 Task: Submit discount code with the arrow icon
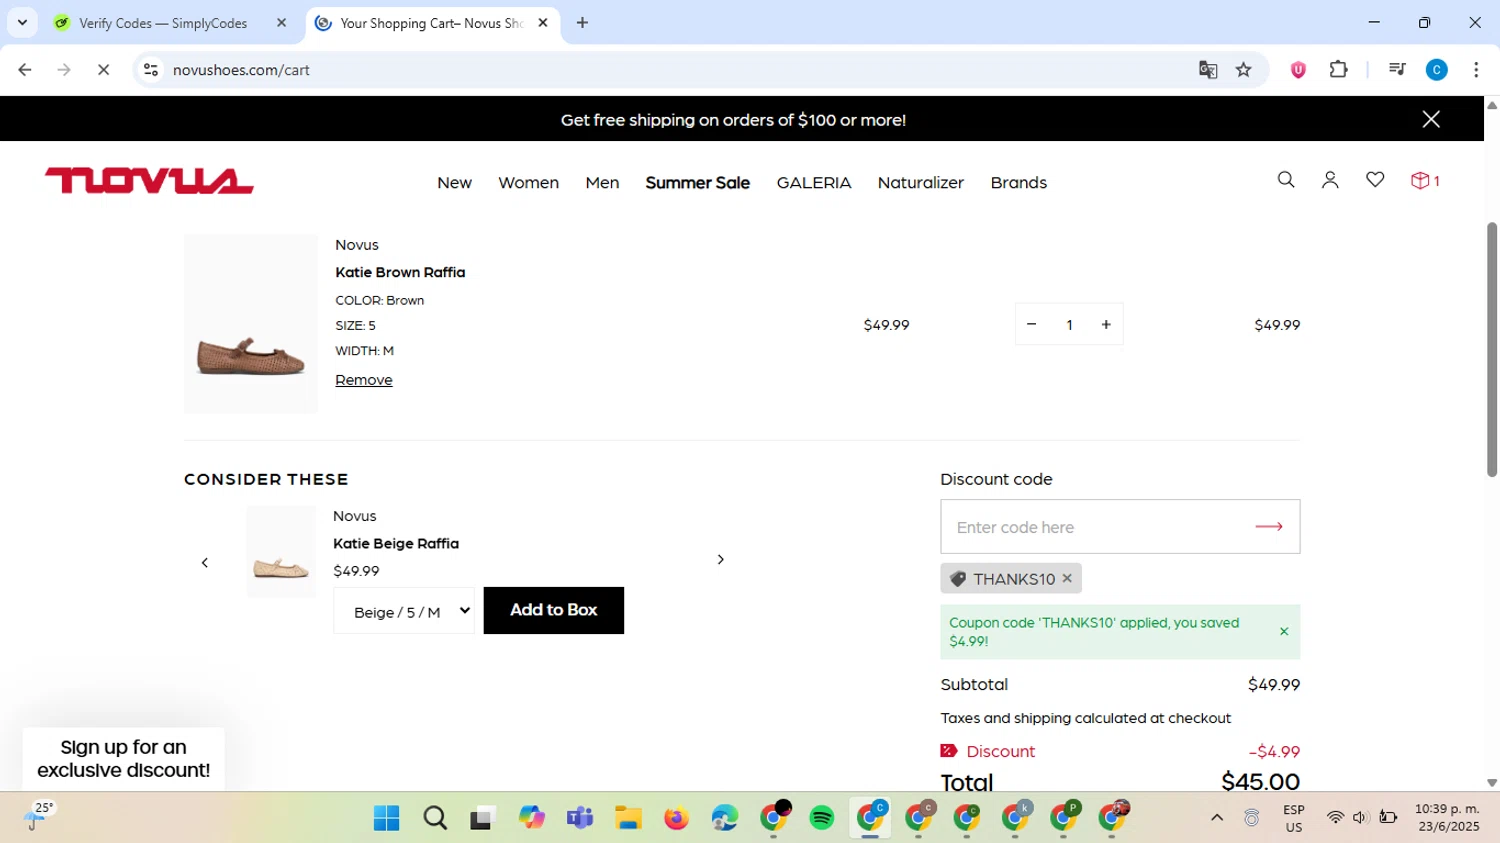pos(1269,527)
